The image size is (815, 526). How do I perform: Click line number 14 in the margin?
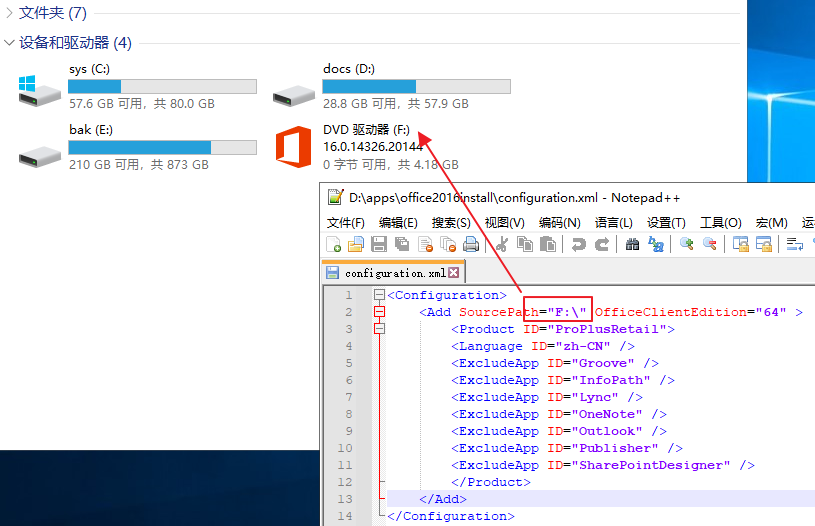[345, 516]
